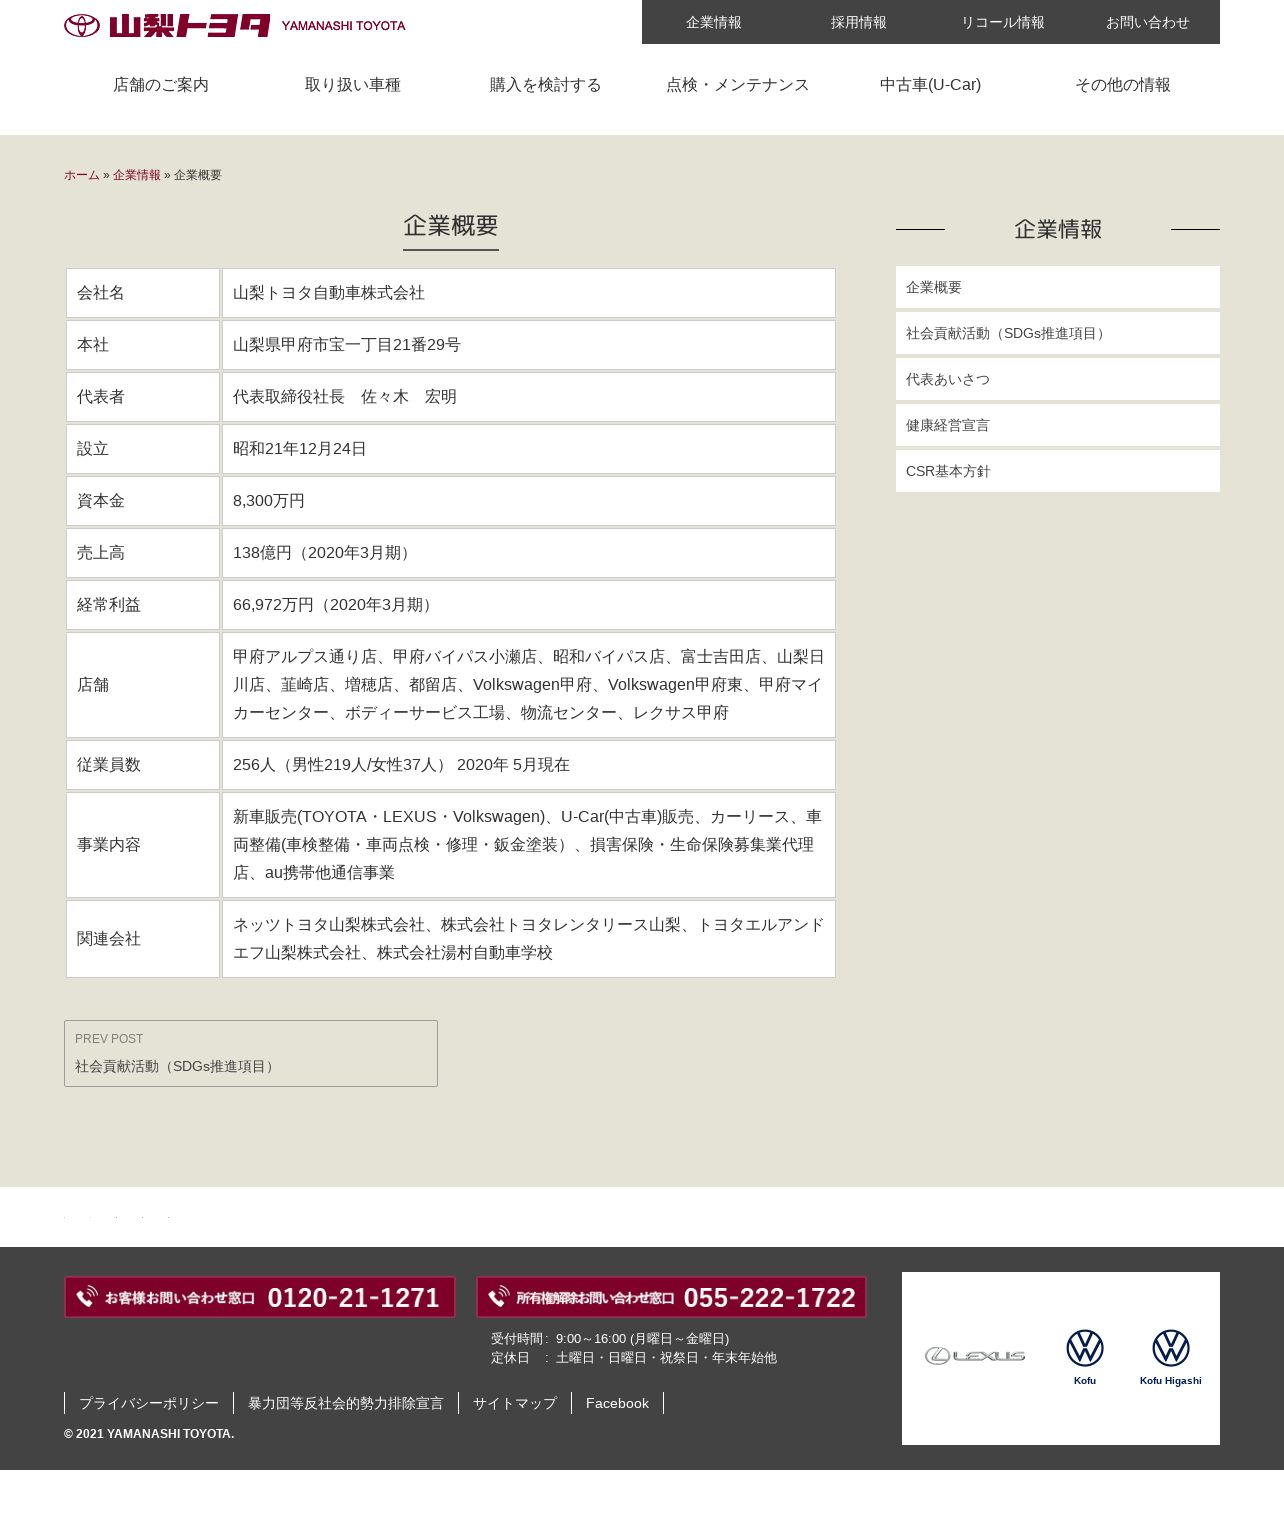Open the 店舗のご案内 menu
Screen dimensions: 1284x1531
click(x=161, y=85)
